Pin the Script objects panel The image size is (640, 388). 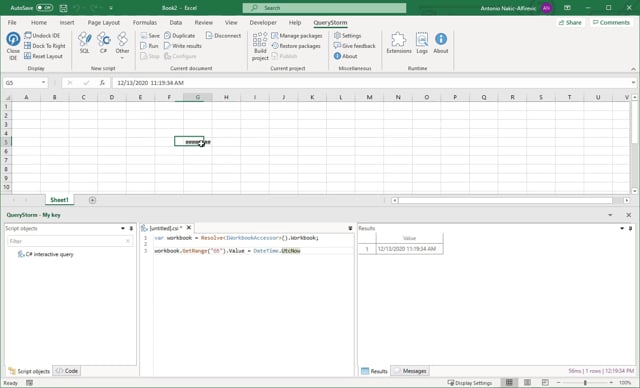(131, 228)
